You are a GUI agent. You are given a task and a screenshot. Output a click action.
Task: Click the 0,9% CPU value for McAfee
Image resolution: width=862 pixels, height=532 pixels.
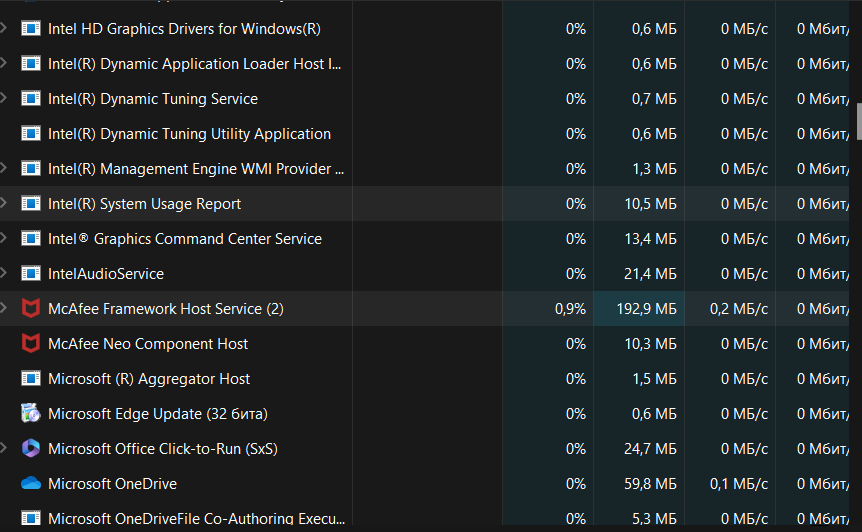coord(570,309)
